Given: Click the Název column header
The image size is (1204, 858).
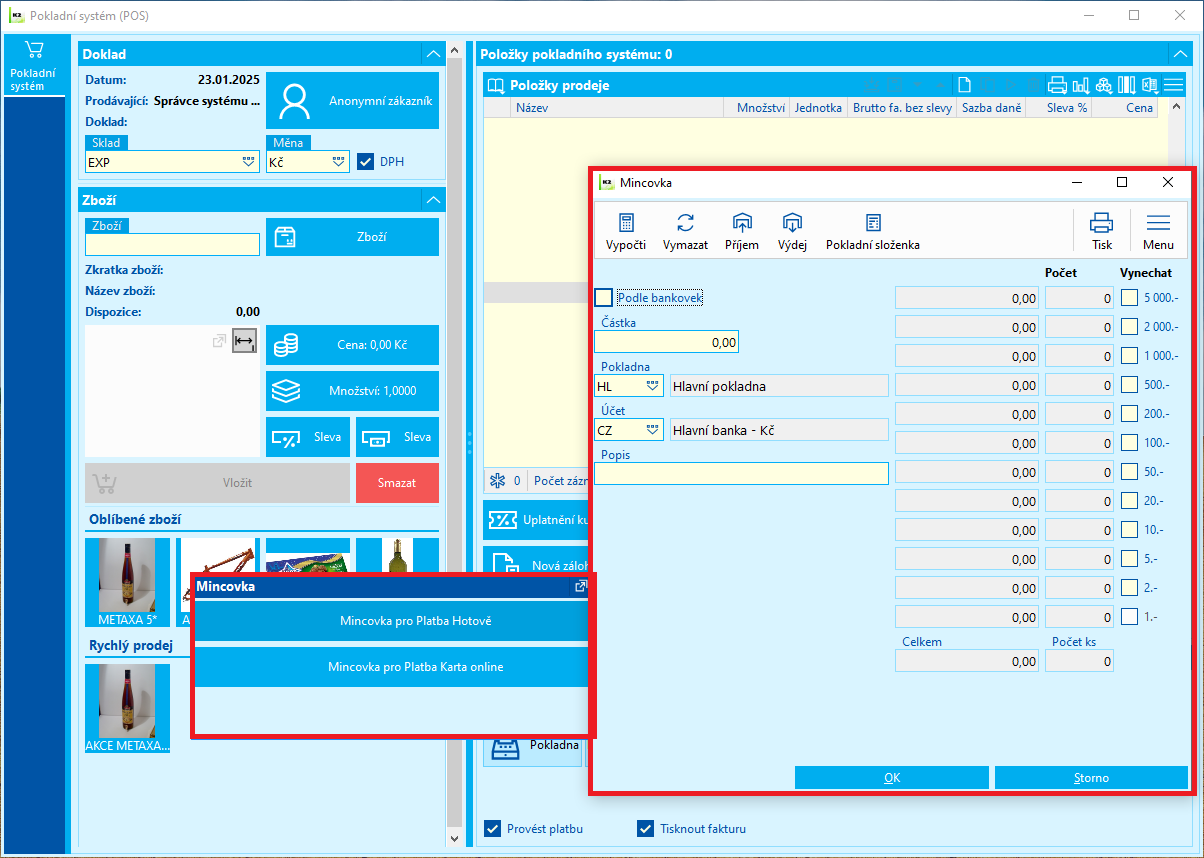Looking at the screenshot, I should pyautogui.click(x=617, y=108).
